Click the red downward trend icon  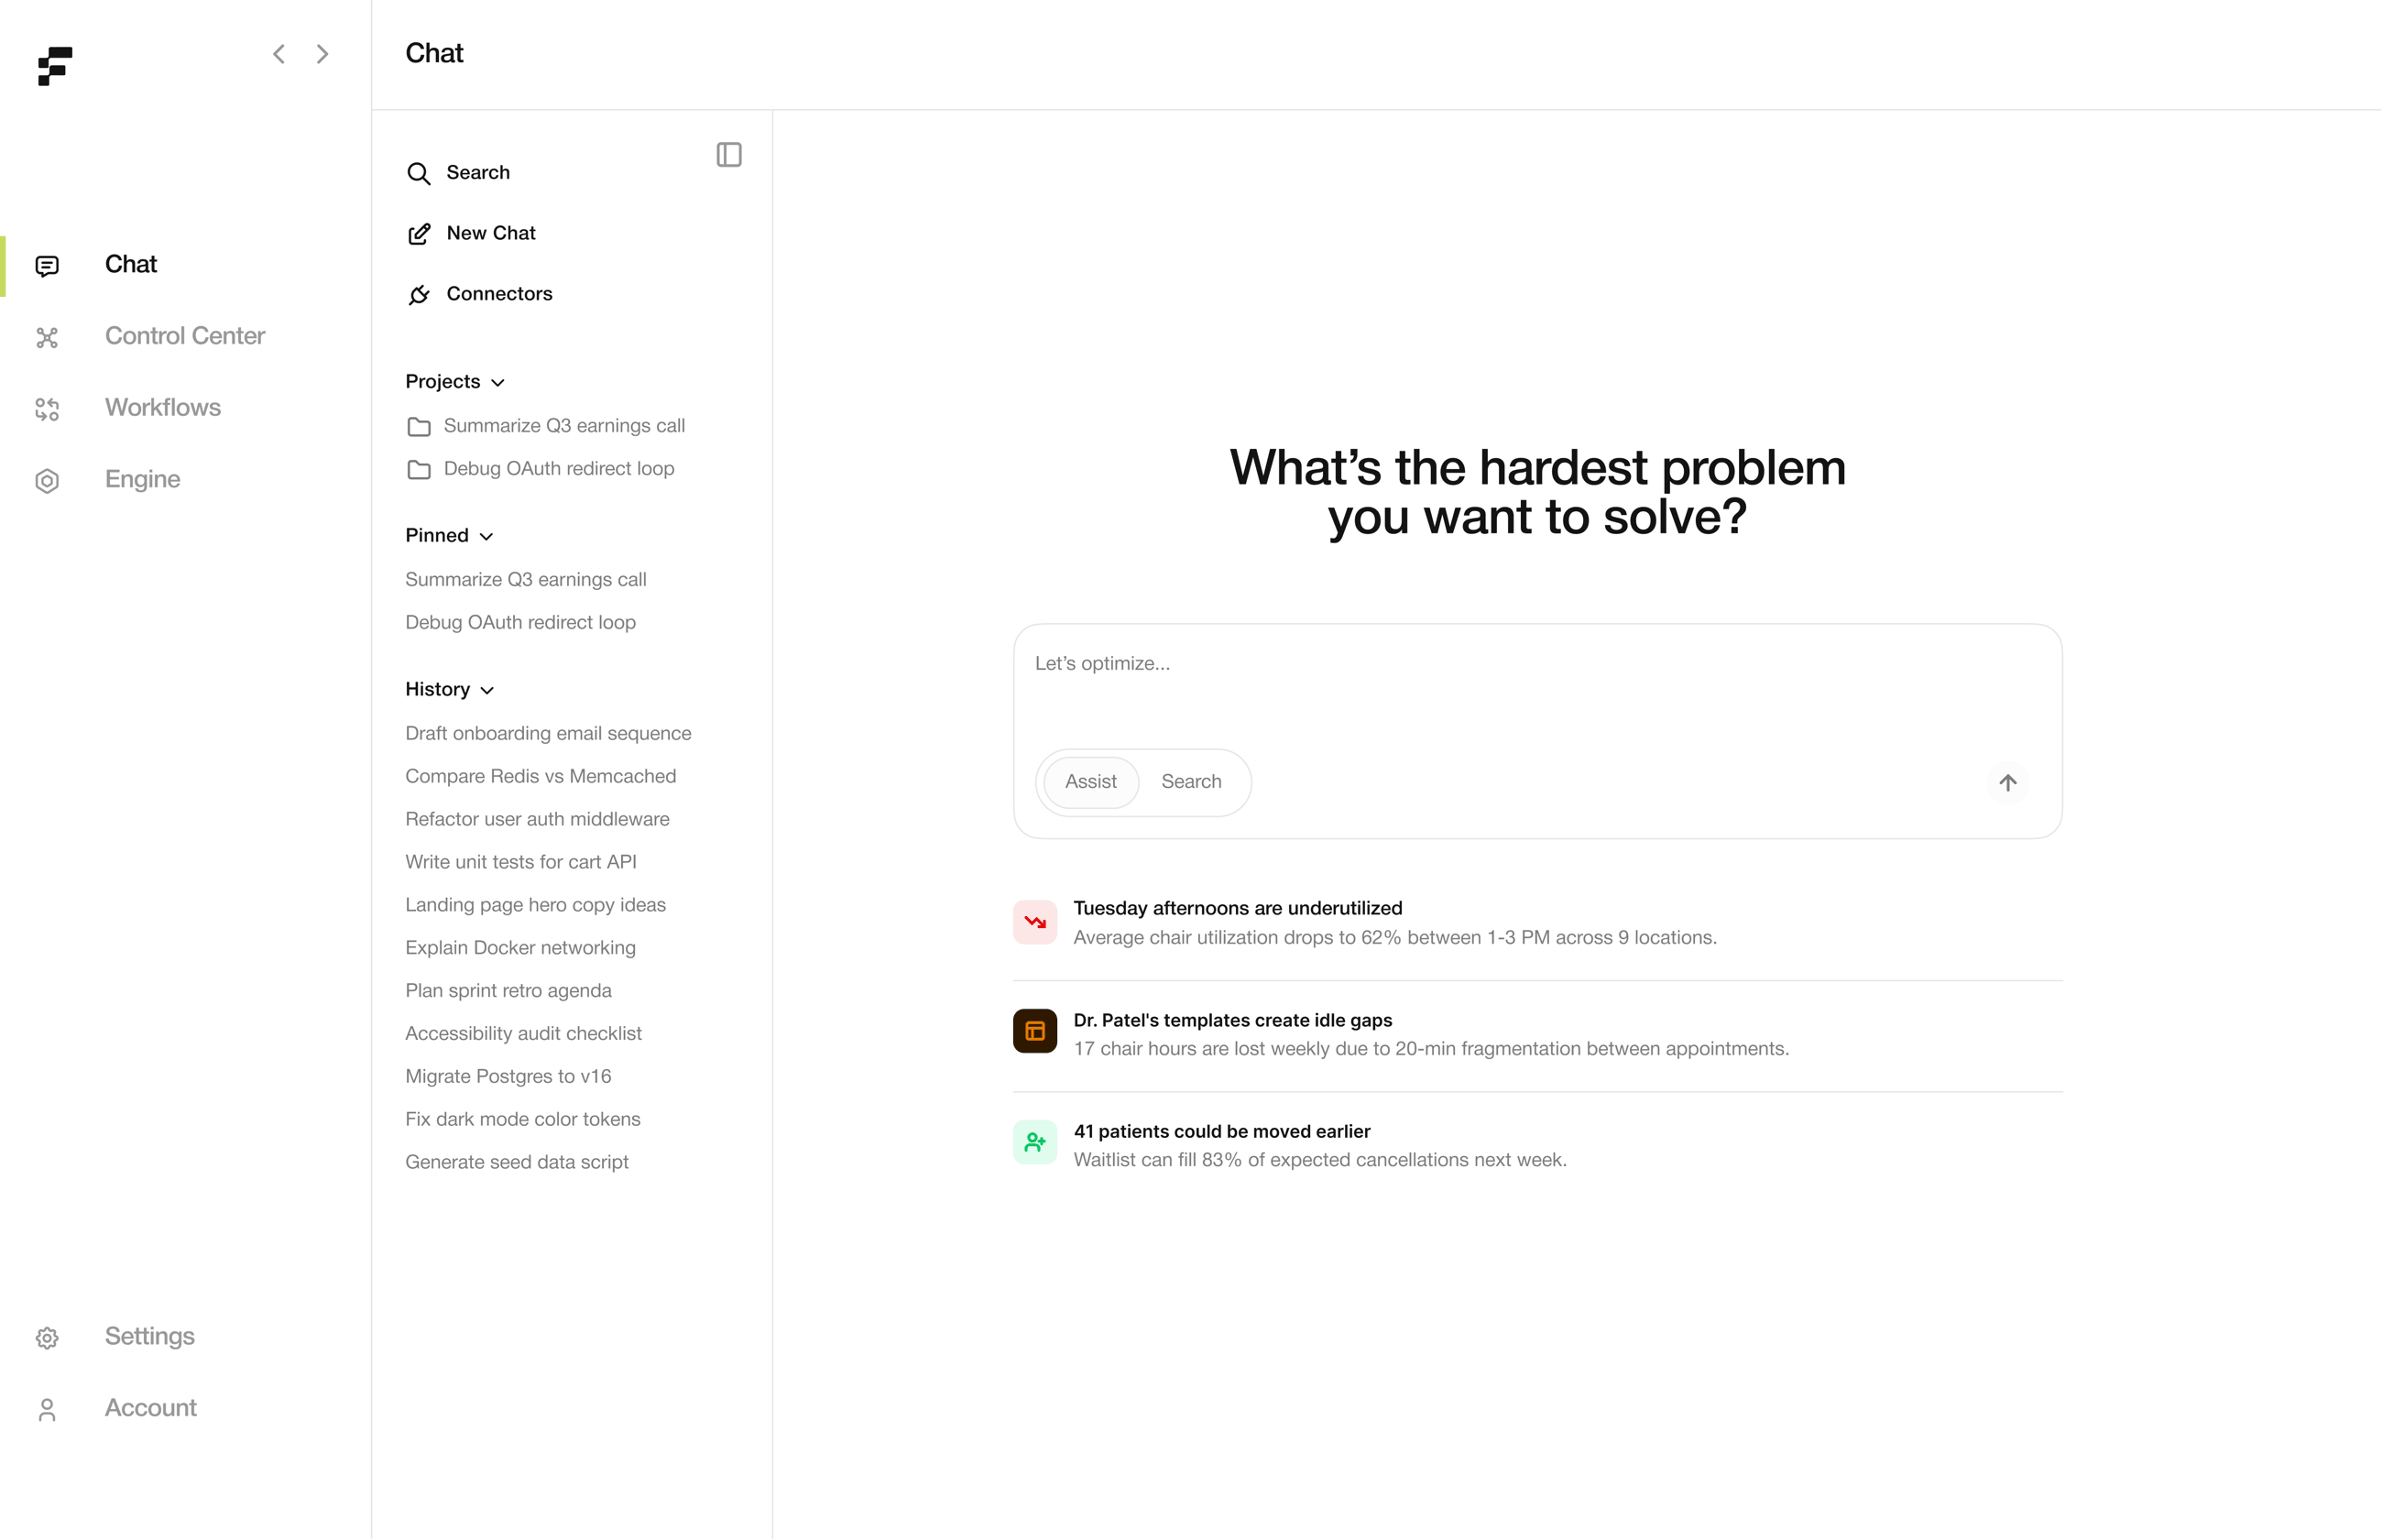point(1035,922)
